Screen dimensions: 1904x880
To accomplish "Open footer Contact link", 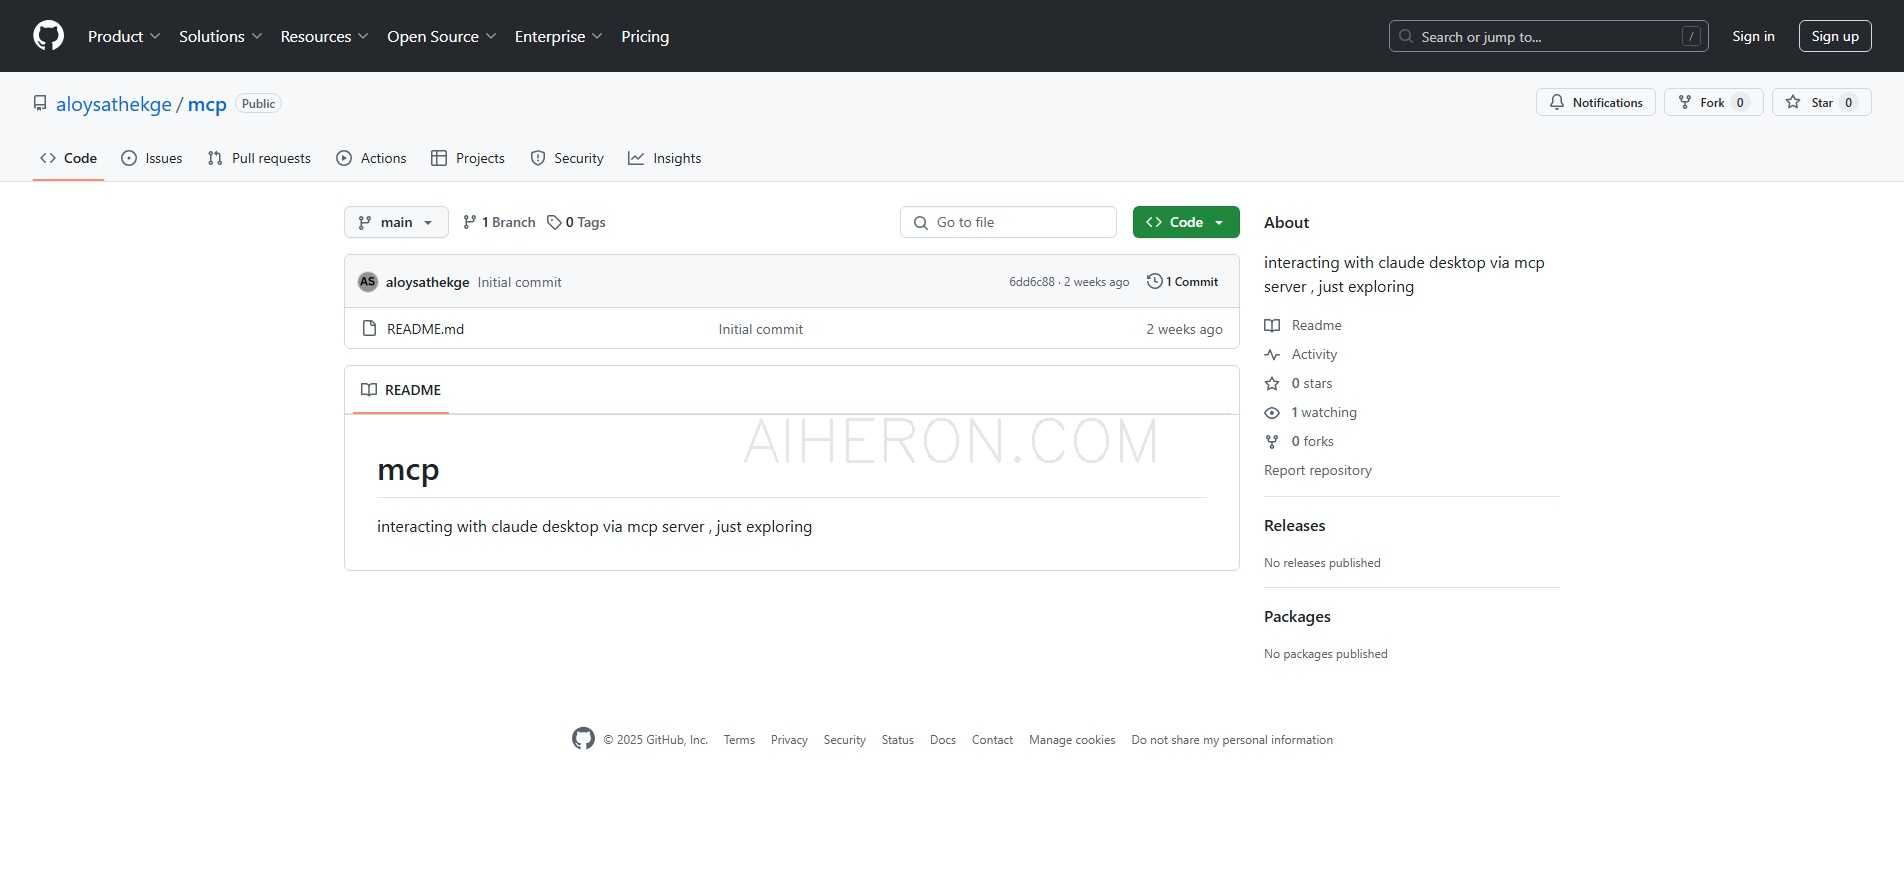I will tap(992, 740).
